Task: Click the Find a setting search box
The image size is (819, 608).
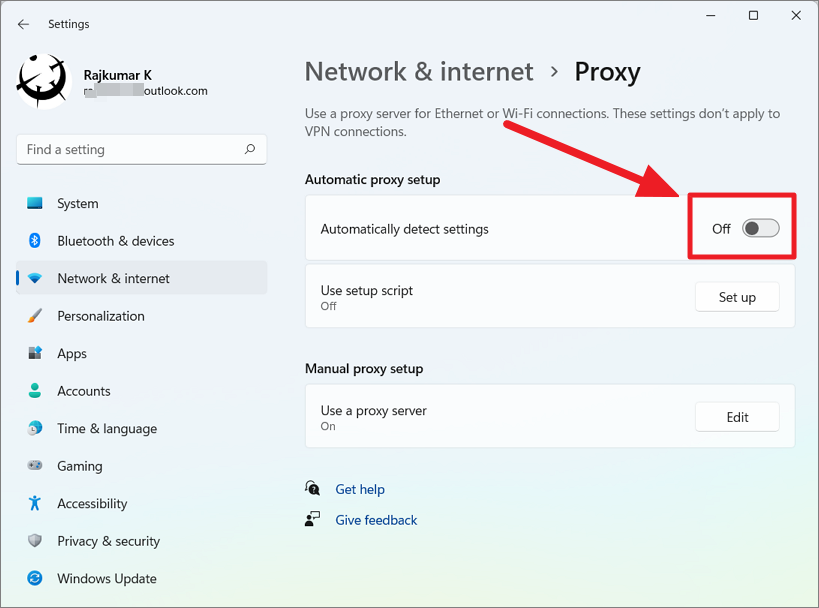Action: [x=142, y=149]
